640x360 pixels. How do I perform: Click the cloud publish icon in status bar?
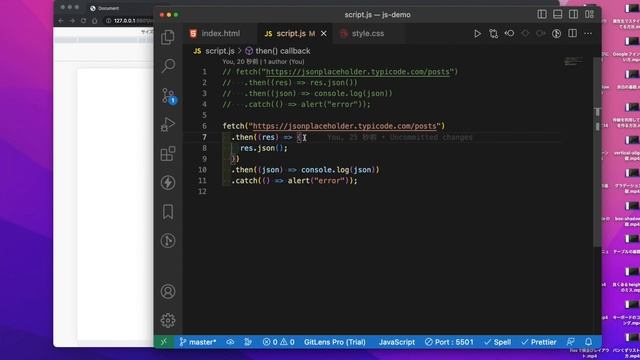(230, 342)
